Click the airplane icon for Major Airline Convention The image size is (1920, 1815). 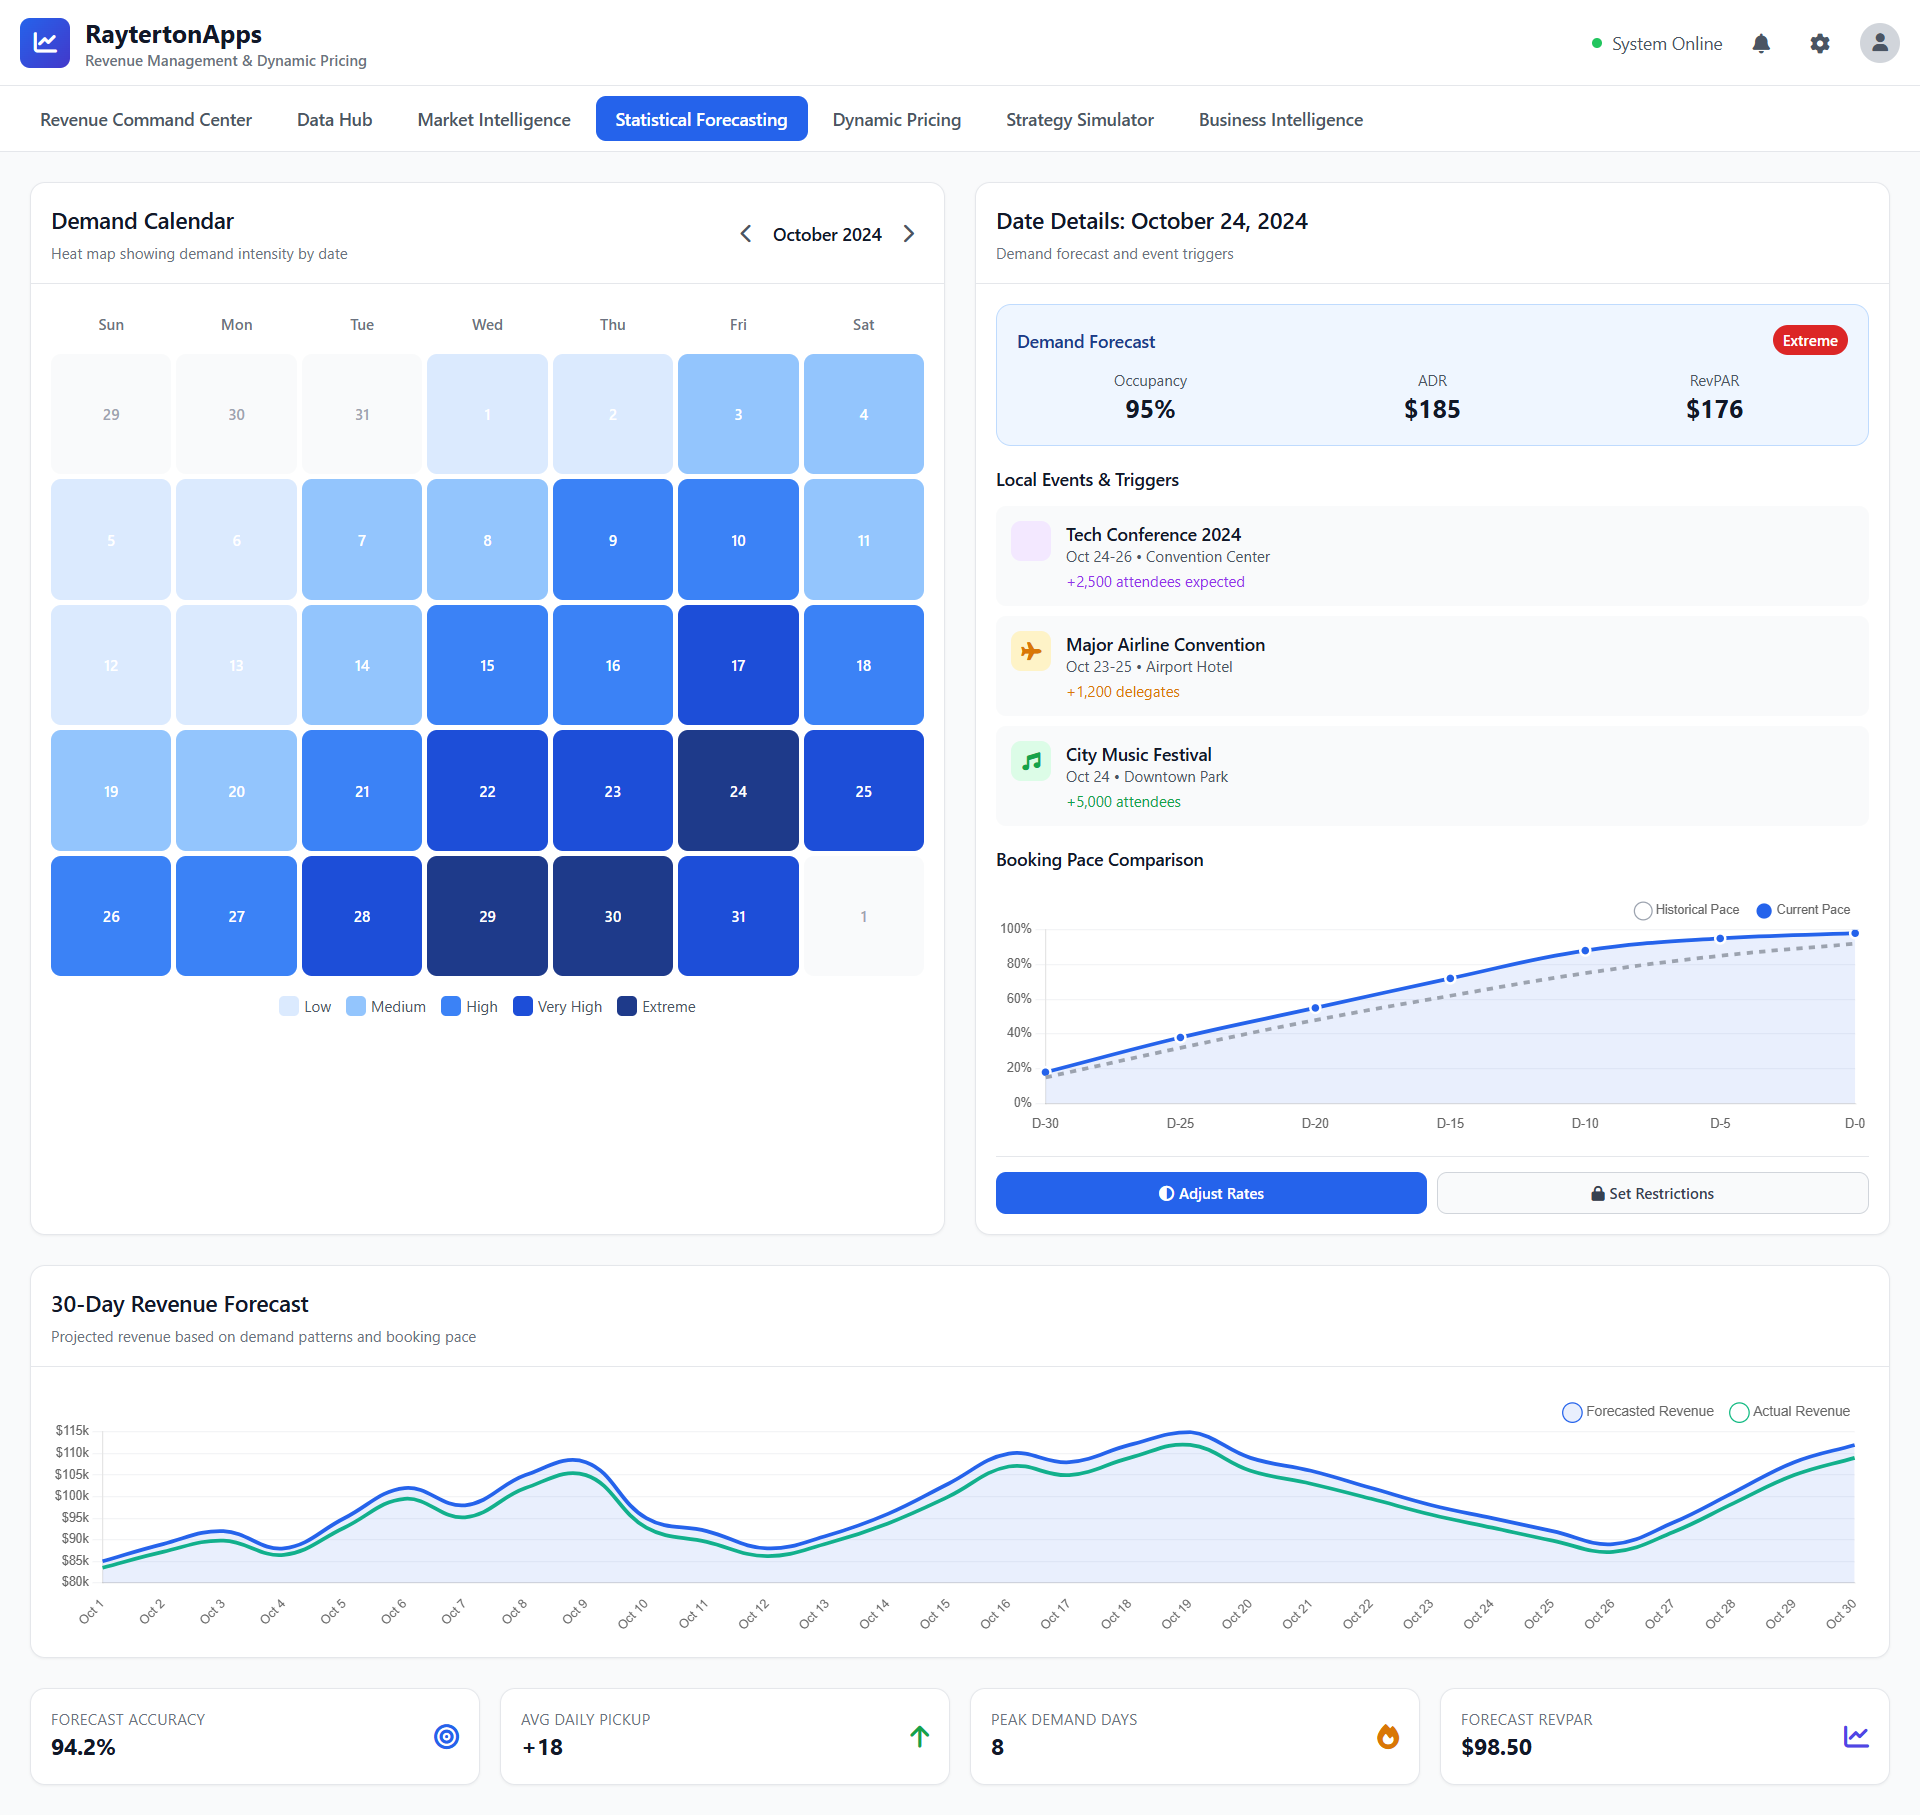click(1030, 651)
